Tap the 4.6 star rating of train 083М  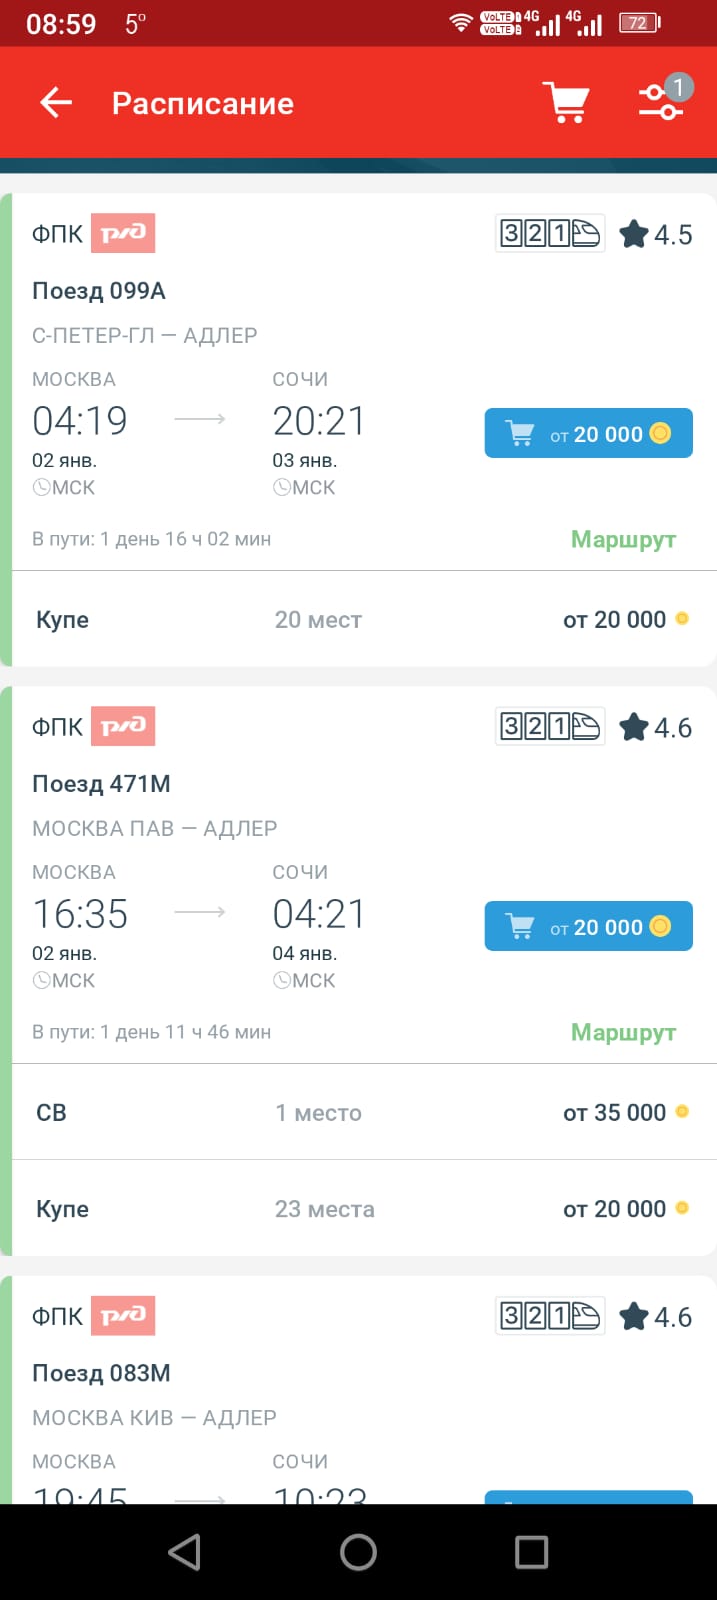[656, 1316]
